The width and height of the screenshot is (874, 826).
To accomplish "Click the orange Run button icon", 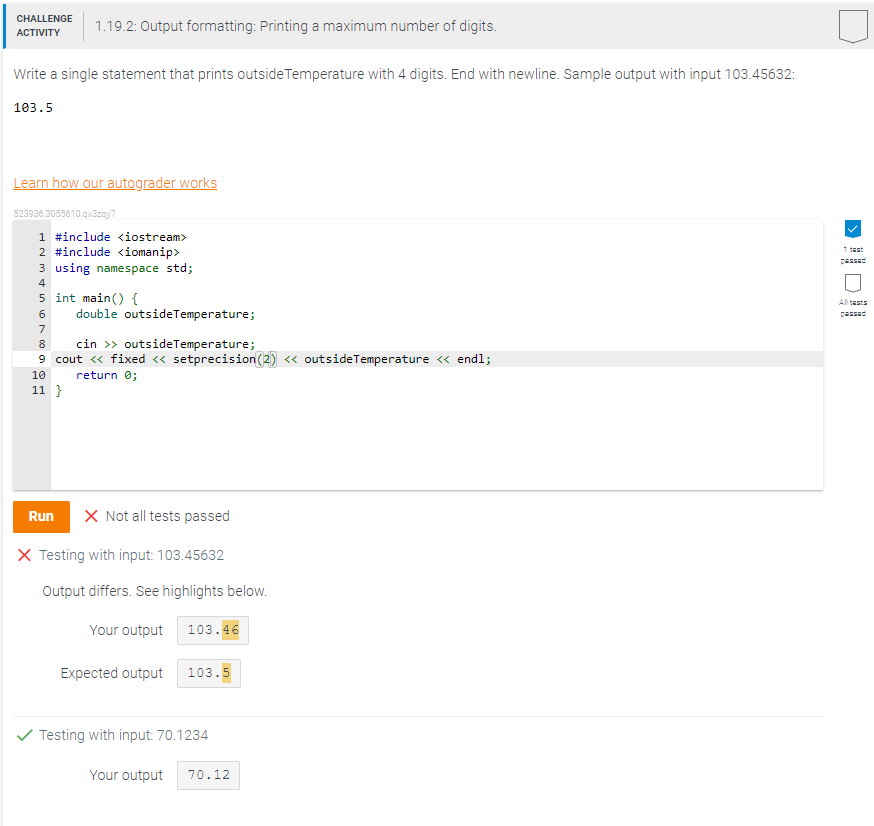I will (40, 516).
